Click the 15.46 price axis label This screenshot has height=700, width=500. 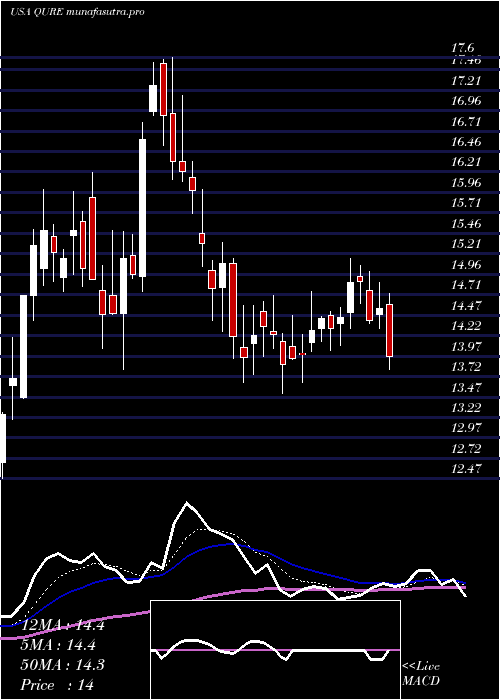click(466, 224)
